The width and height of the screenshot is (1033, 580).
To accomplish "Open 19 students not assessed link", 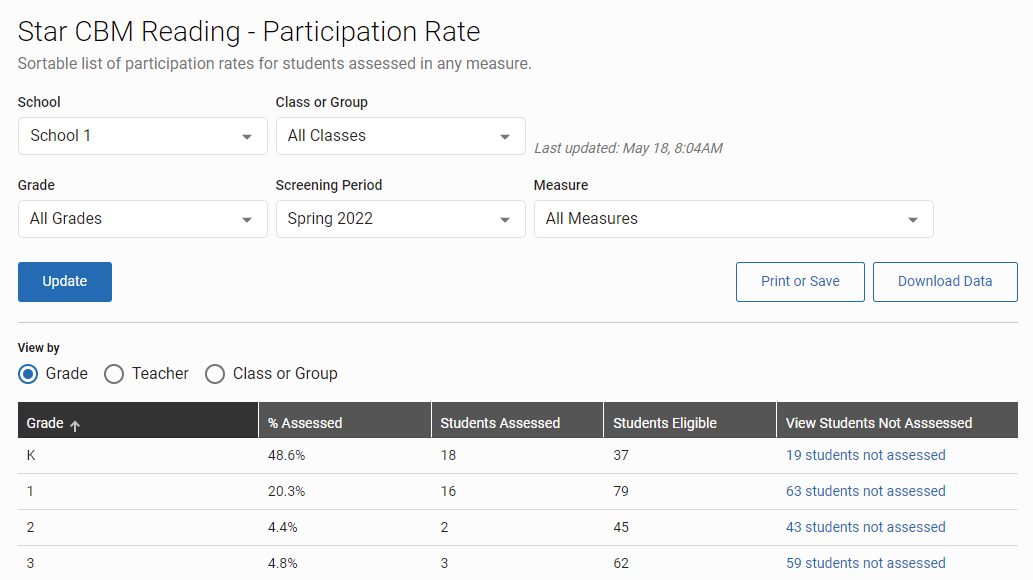I will [x=866, y=455].
